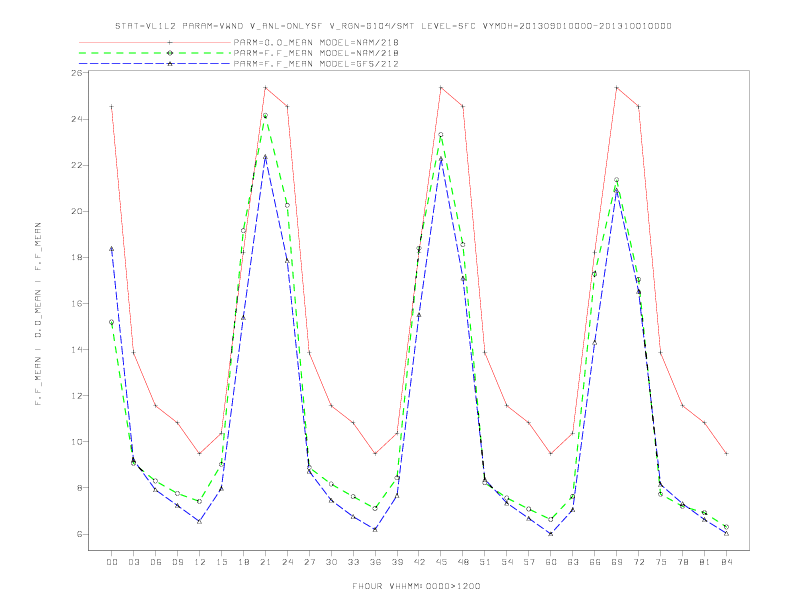The height and width of the screenshot is (612, 792).
Task: Click x-axis forecast hour label 15
Action: (x=221, y=562)
